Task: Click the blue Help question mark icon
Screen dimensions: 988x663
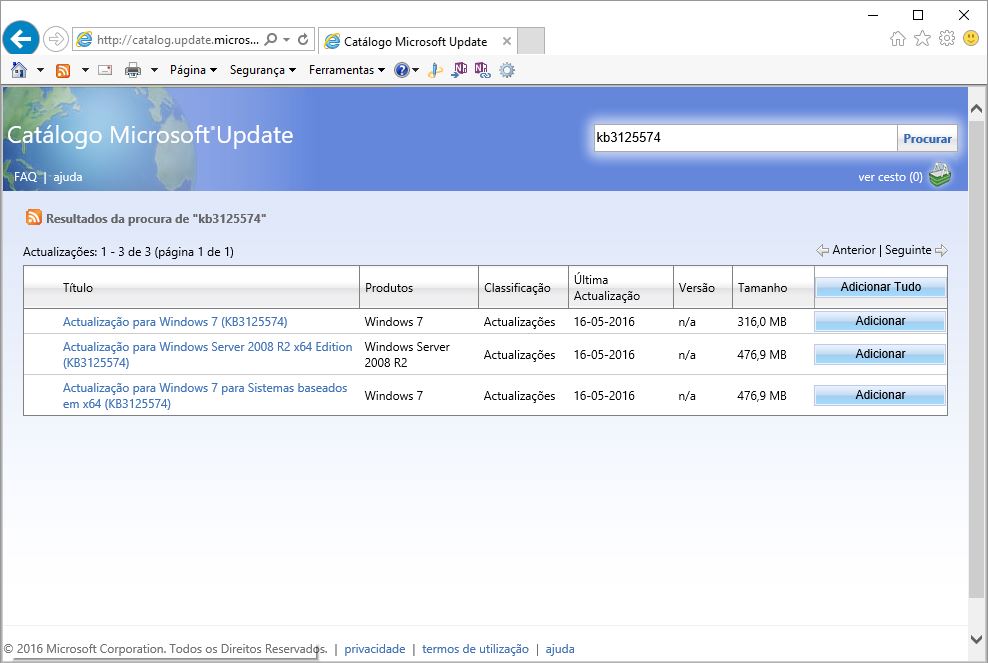Action: [x=401, y=70]
